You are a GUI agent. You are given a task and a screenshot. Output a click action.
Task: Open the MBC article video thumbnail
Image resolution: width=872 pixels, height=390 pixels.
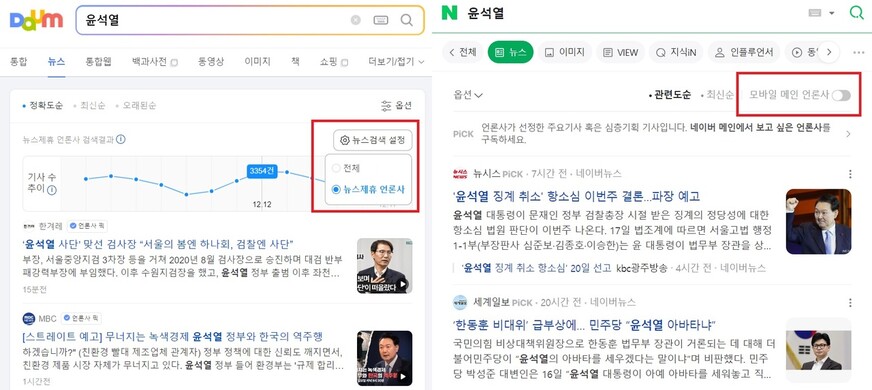pos(385,358)
